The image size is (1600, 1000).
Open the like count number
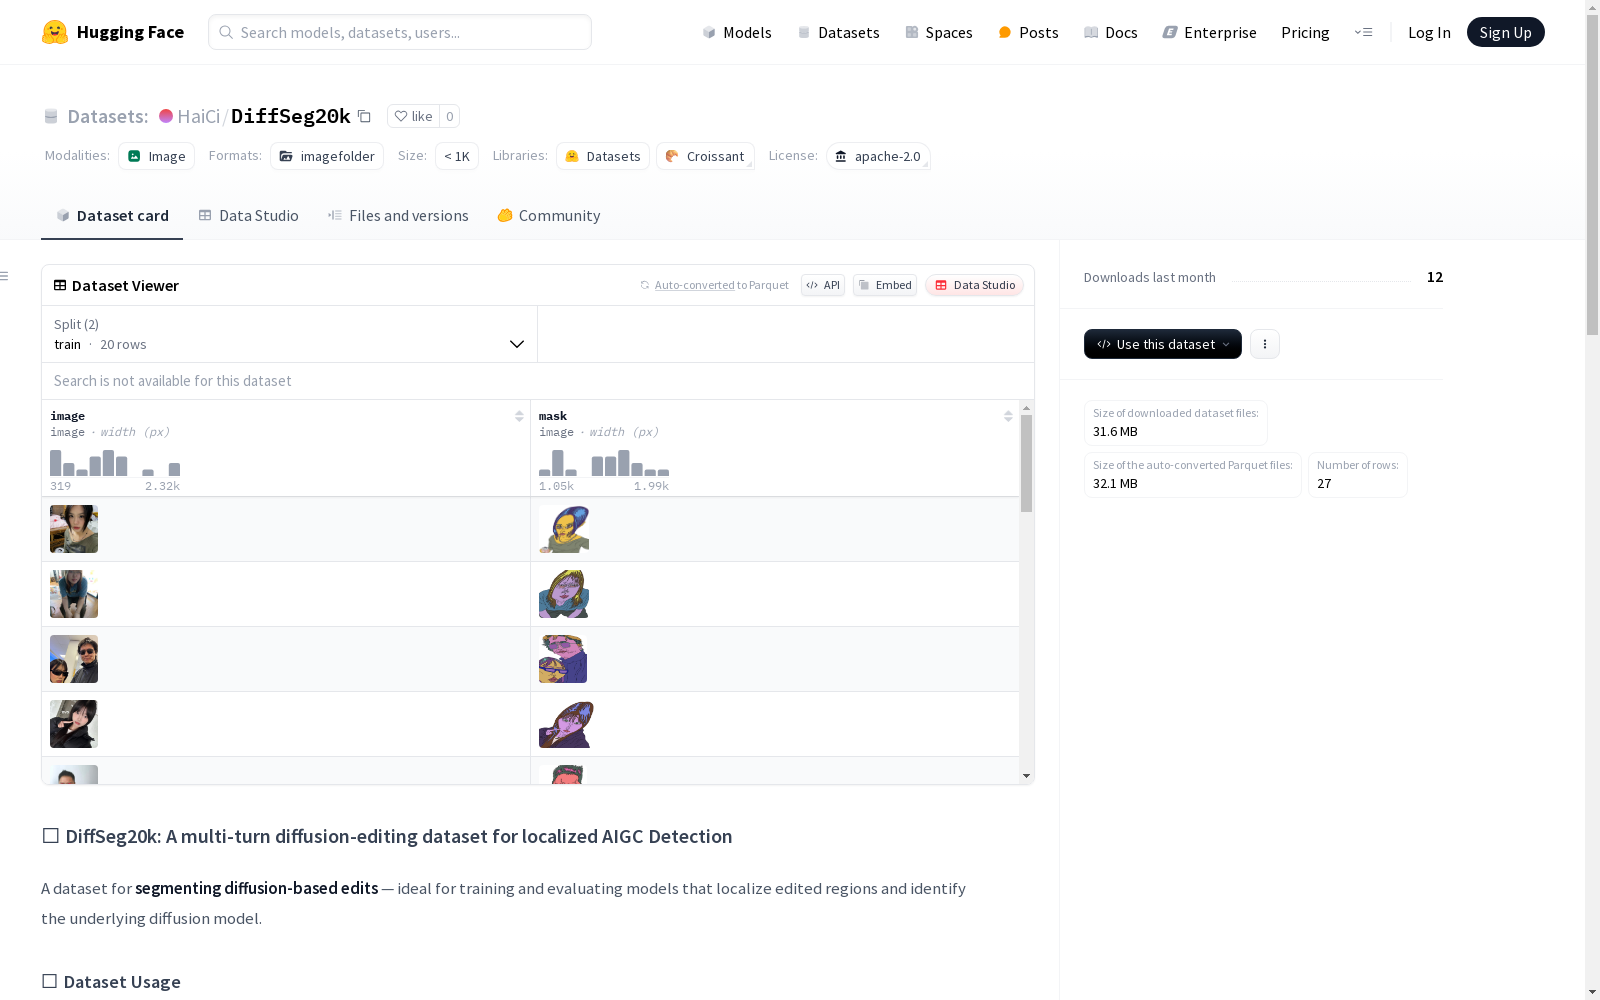(450, 116)
